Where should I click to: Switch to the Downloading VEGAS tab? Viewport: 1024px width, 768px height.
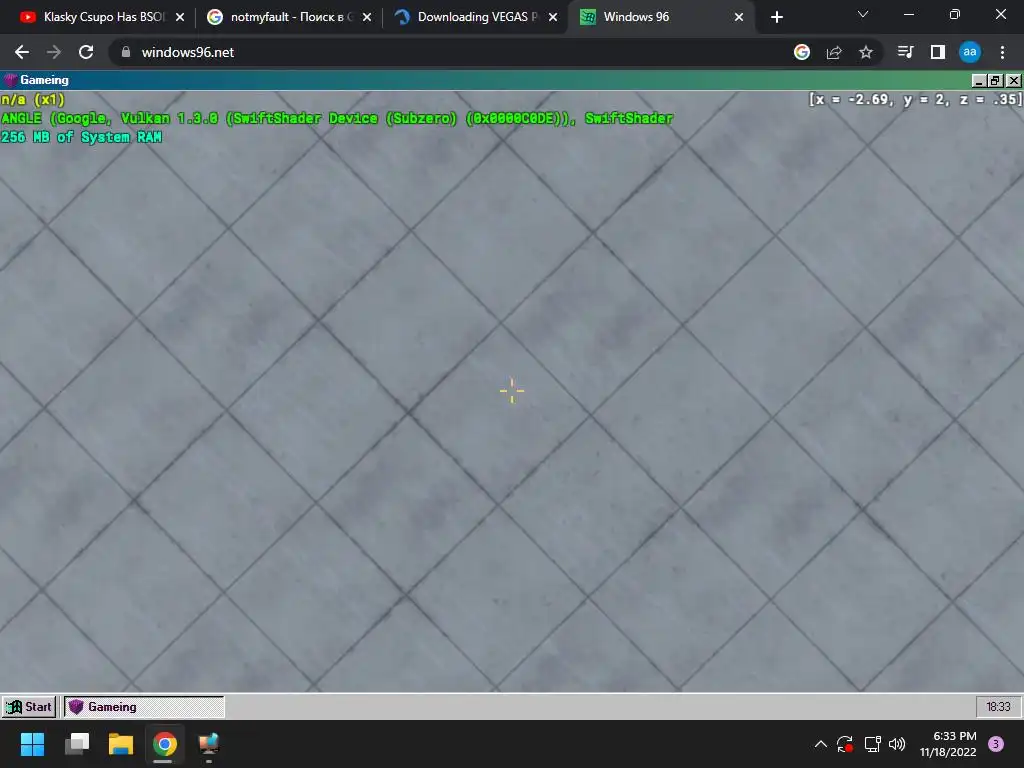coord(473,17)
